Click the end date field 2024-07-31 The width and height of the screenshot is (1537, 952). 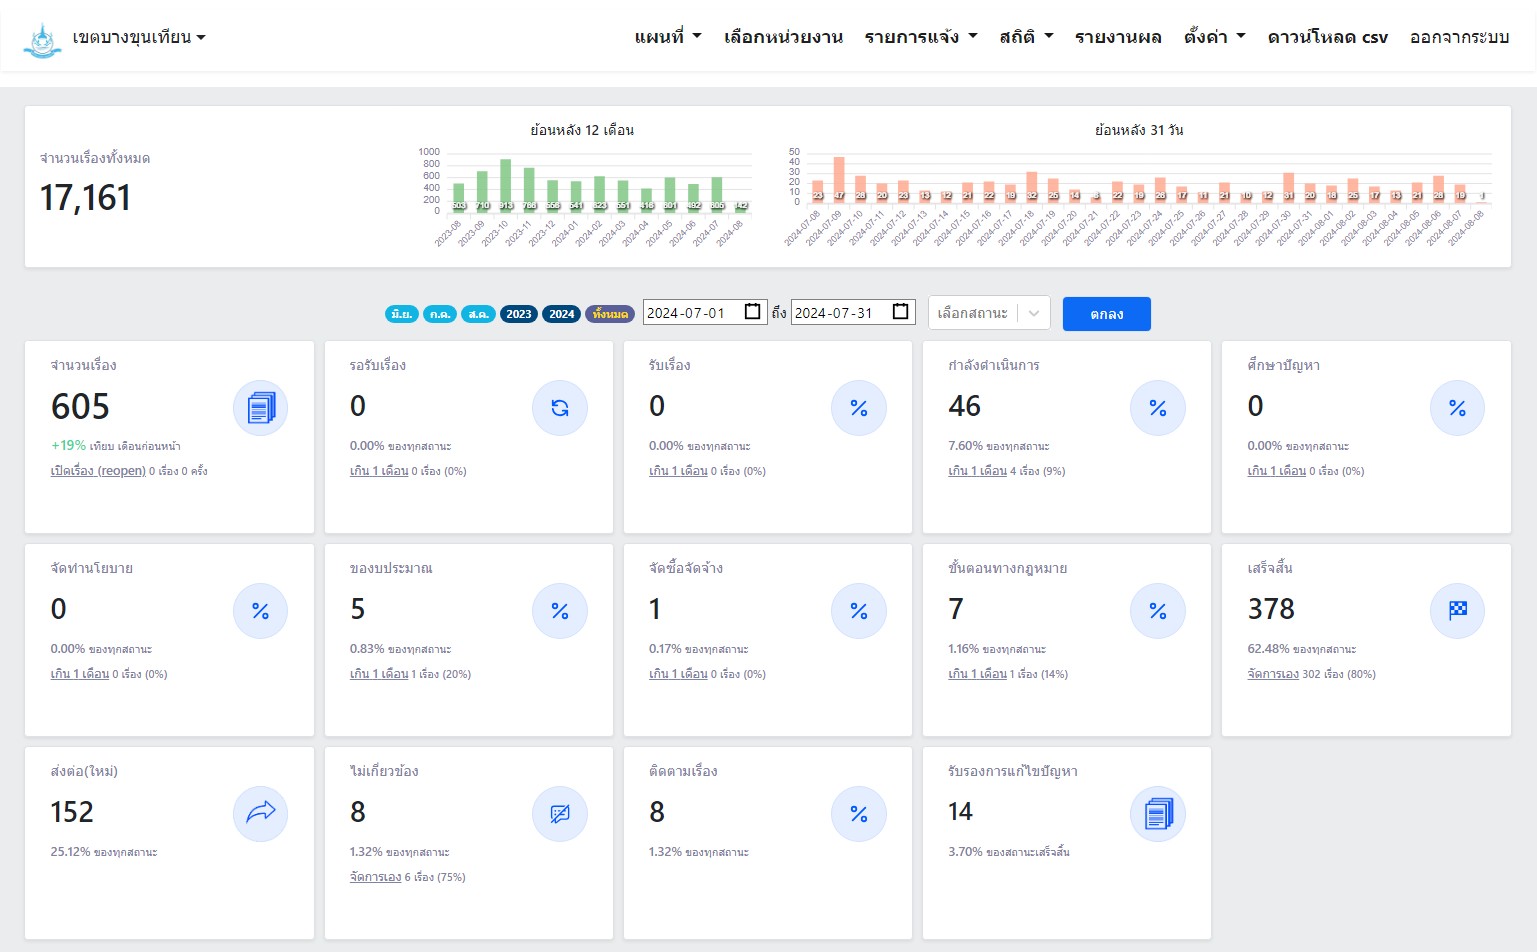835,313
